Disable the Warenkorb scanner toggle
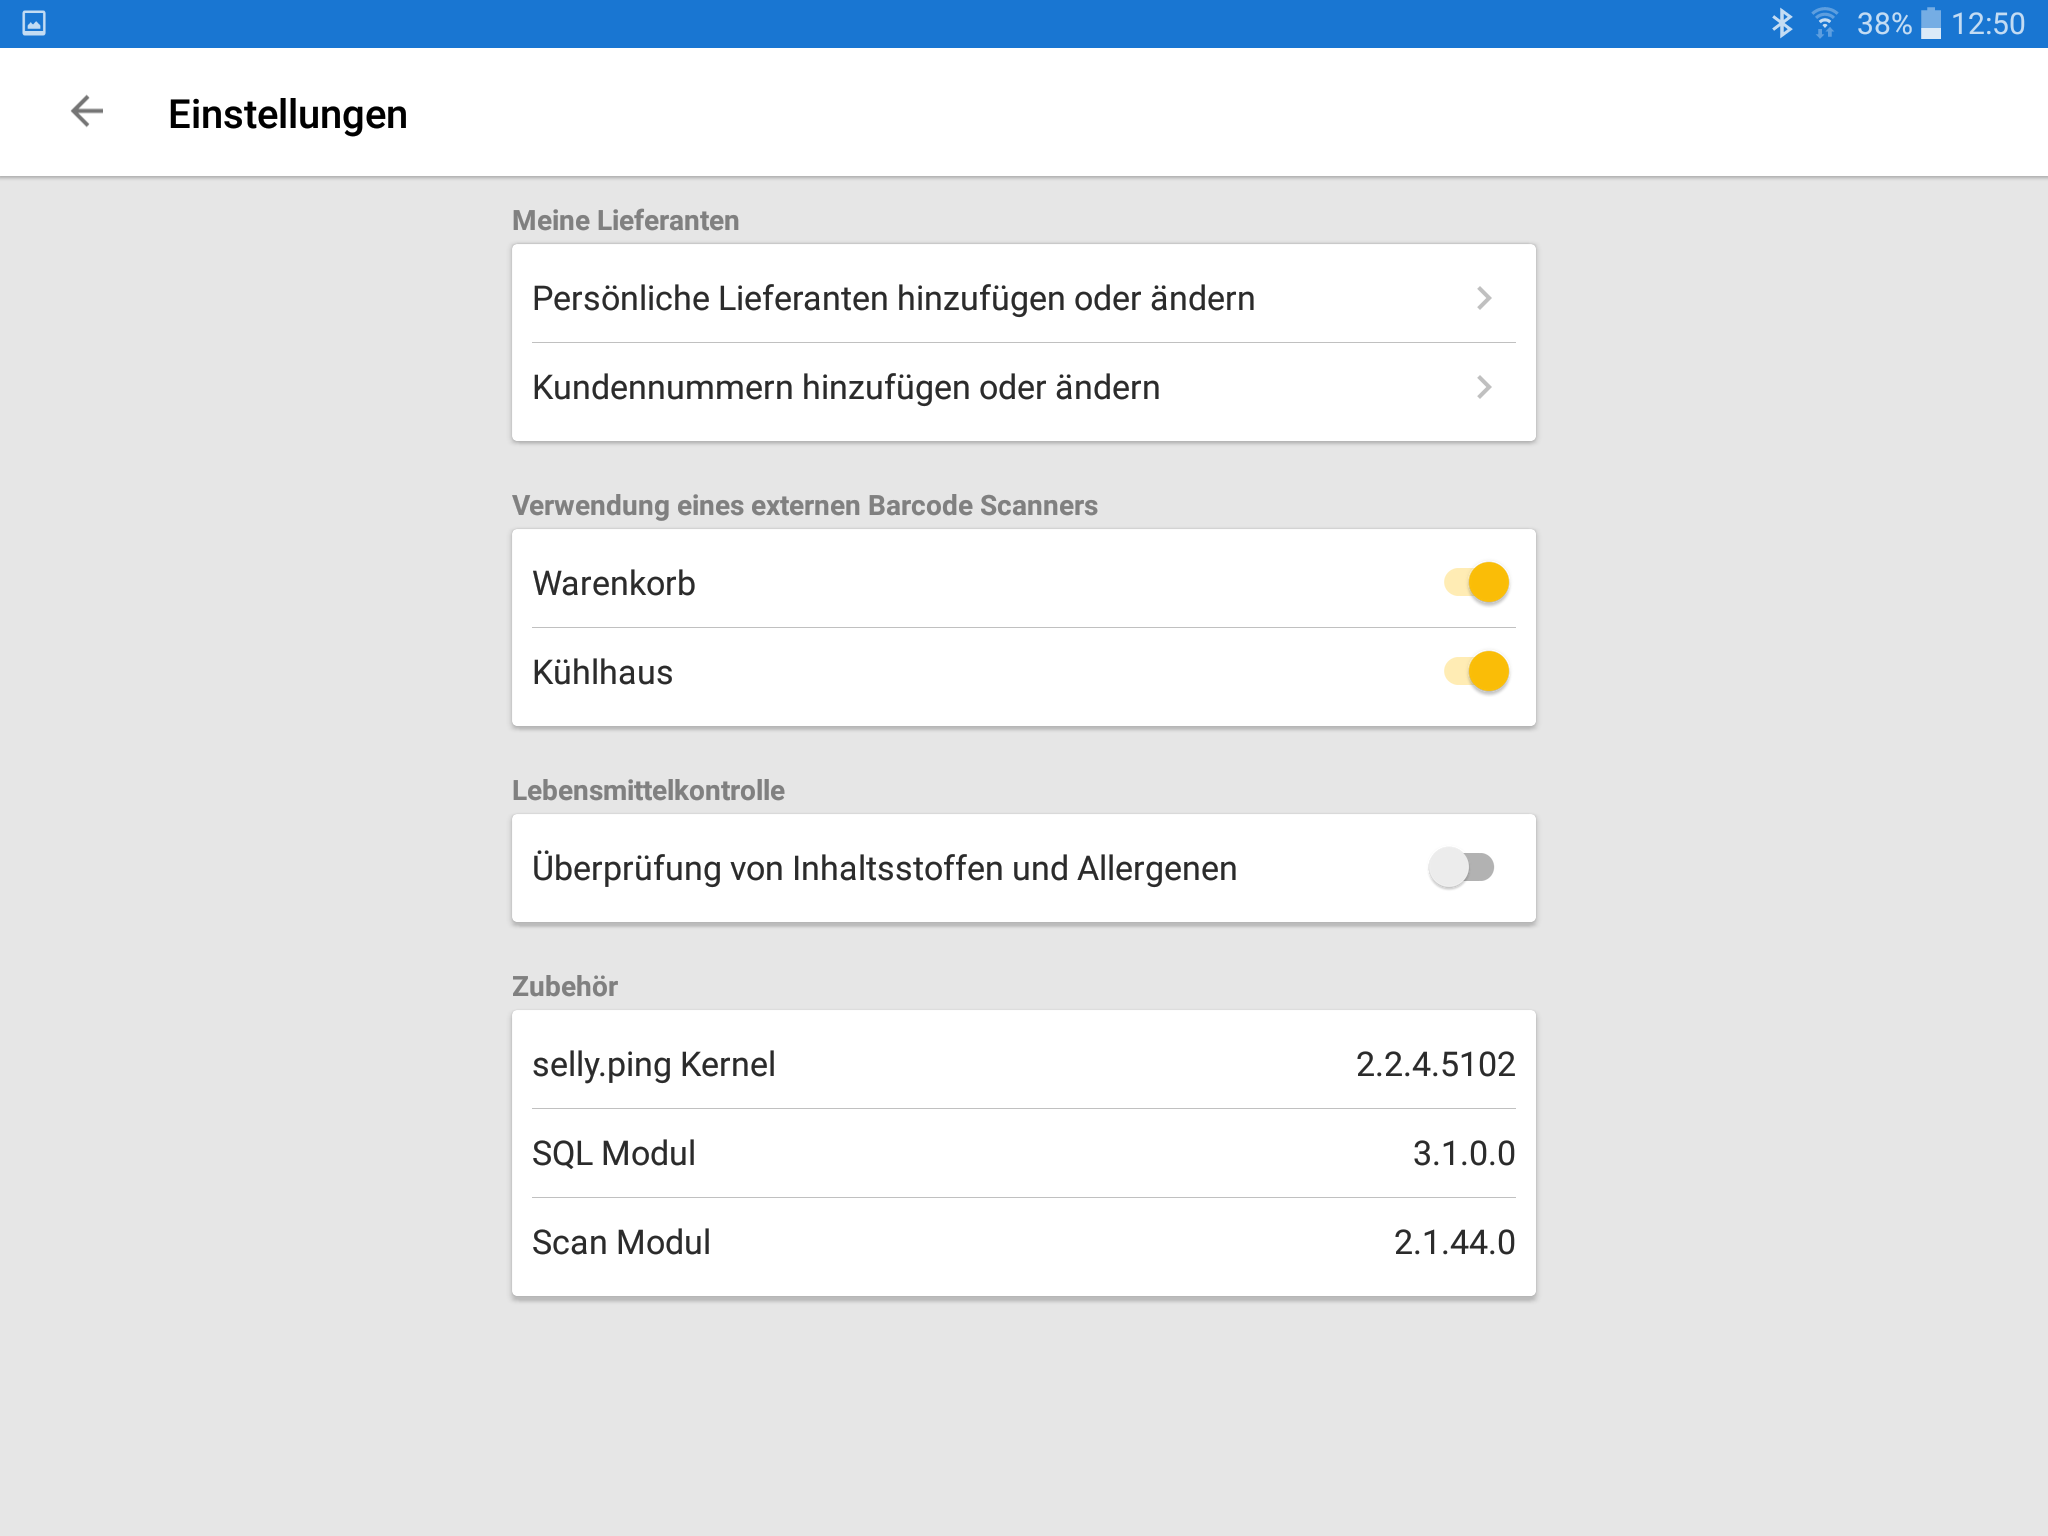Screen dimensions: 2048x1536 click(x=1477, y=582)
